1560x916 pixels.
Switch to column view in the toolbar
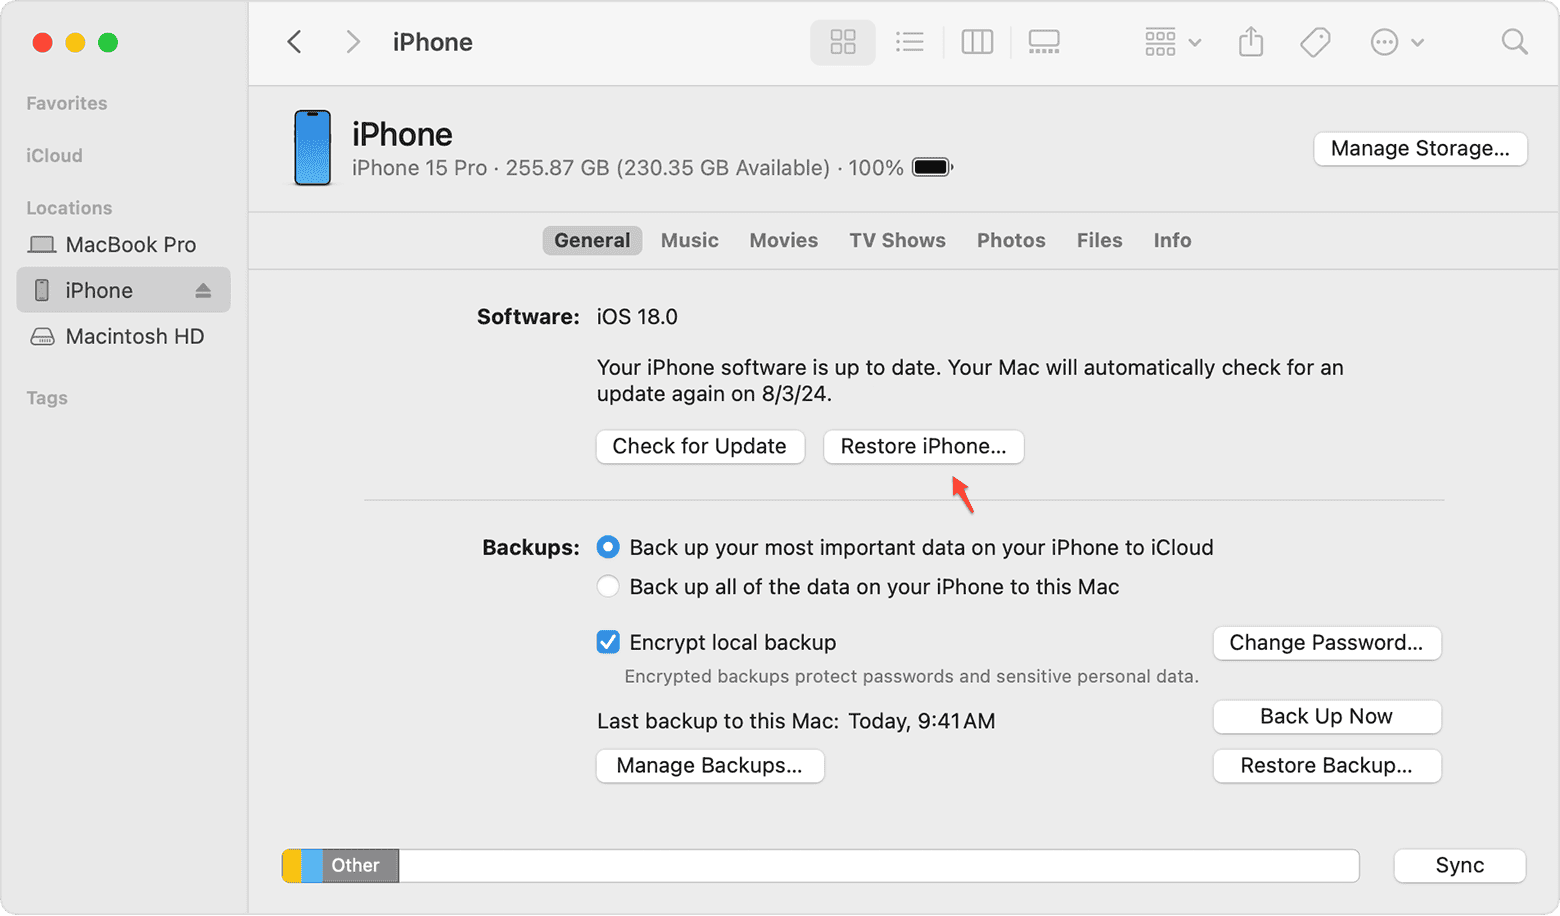[977, 42]
